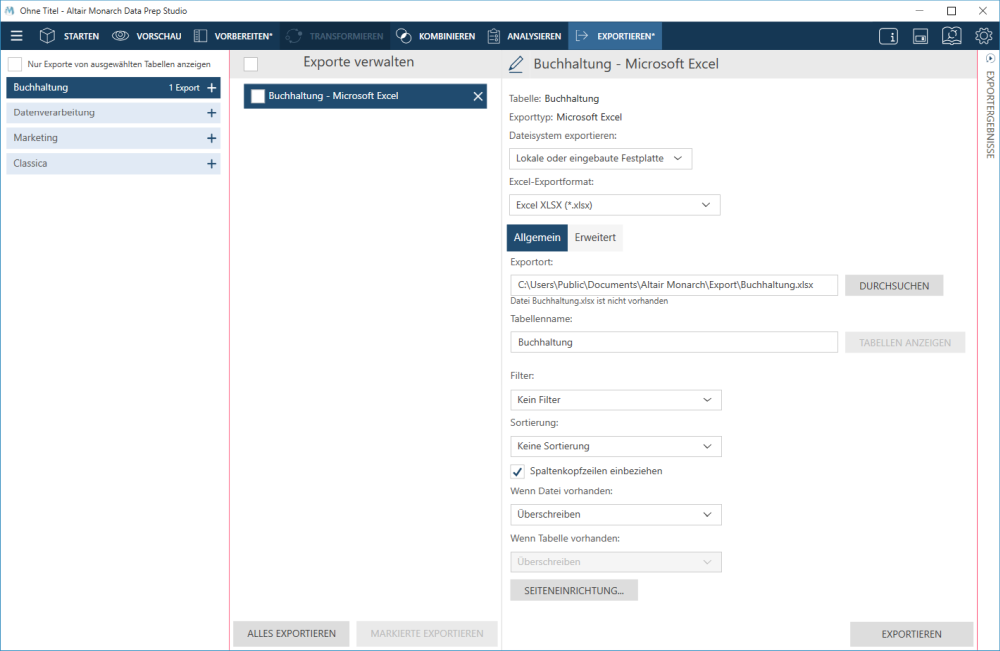
Task: Go to the Starten section
Action: click(81, 36)
